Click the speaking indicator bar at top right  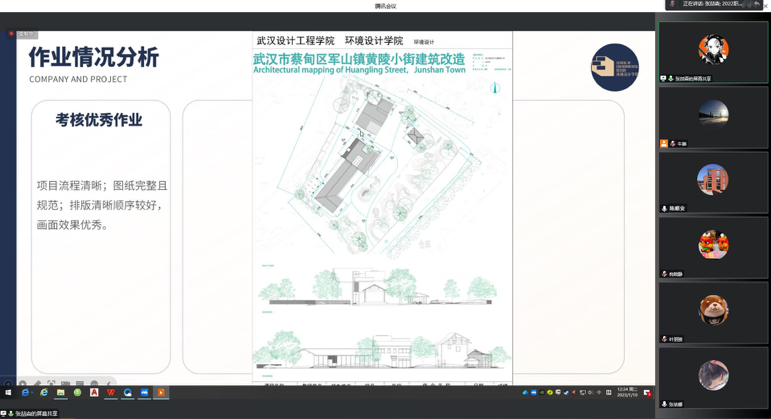tap(715, 4)
